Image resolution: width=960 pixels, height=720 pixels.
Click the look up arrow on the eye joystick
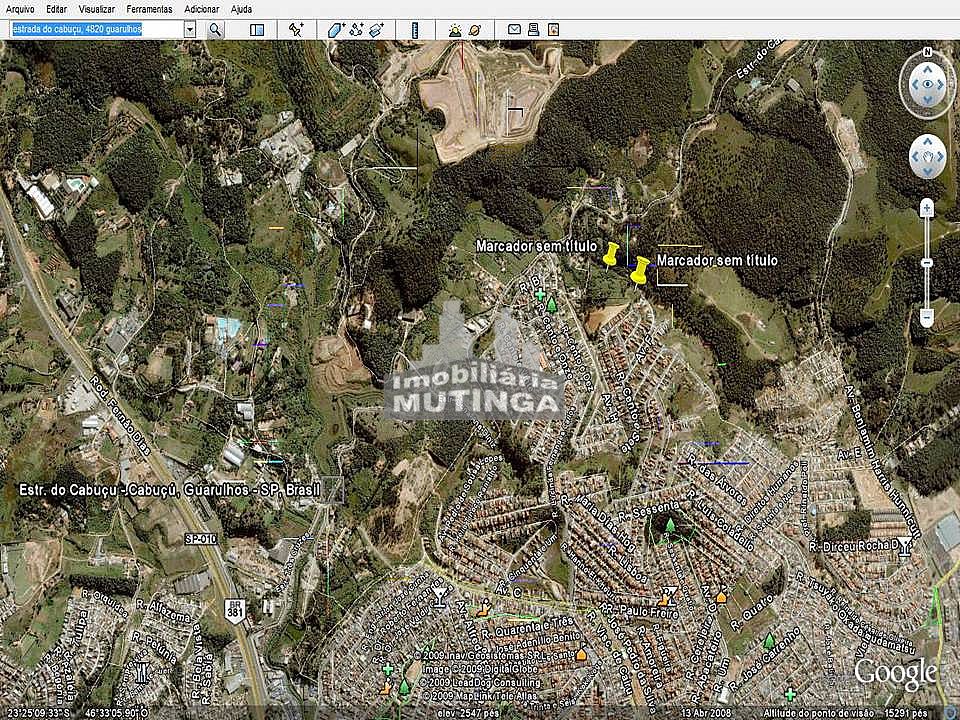point(928,69)
